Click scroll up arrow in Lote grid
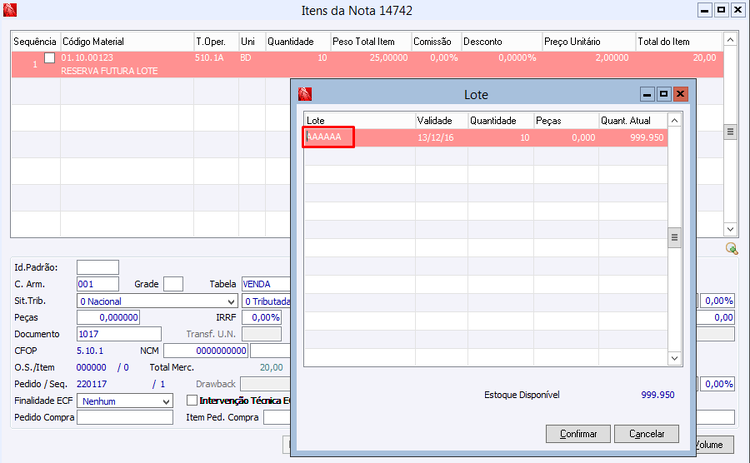Screen dimensions: 750x463 674,121
